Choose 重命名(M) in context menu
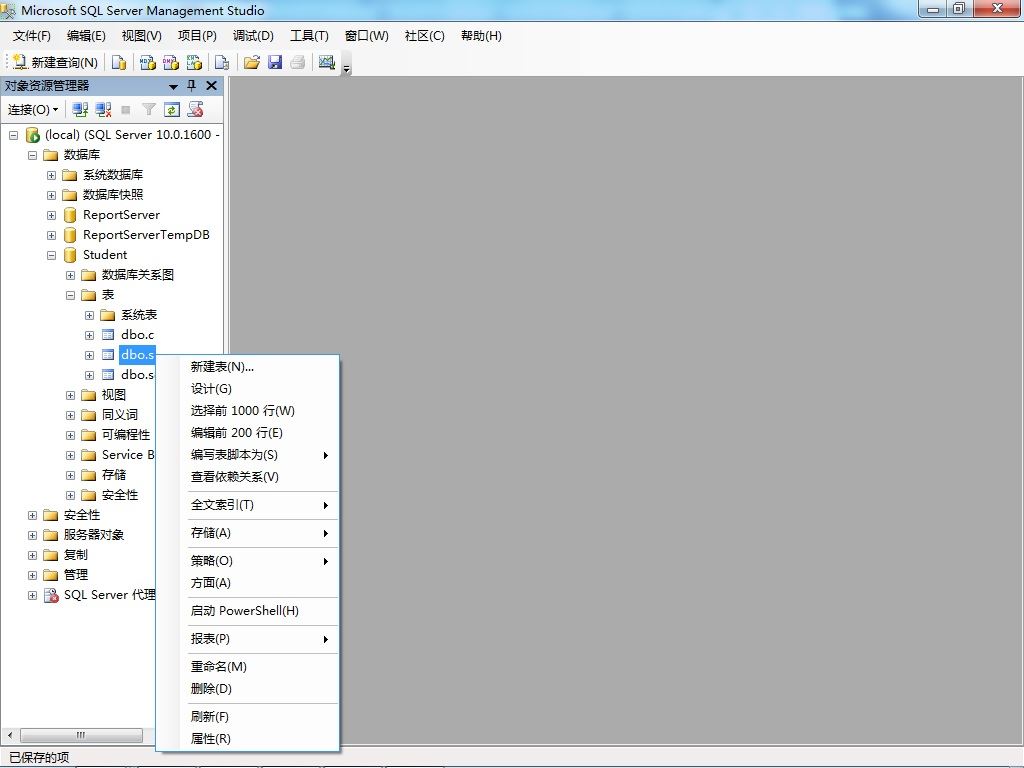1024x768 pixels. click(x=259, y=667)
